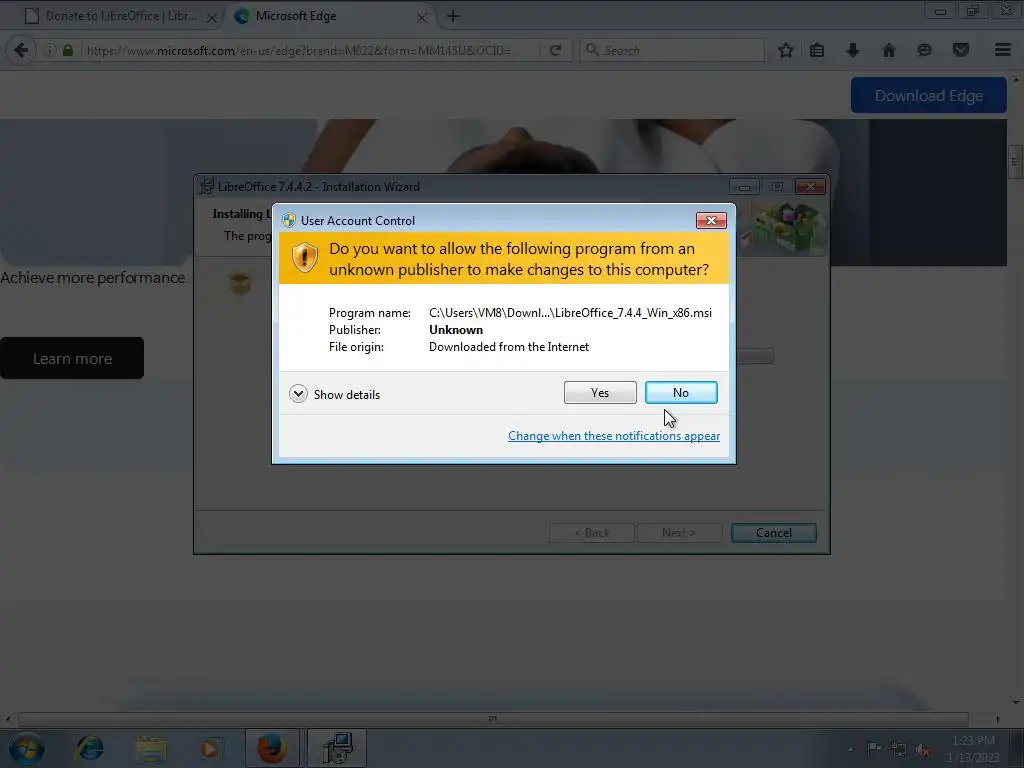Click the page vertical scrollbar thumb

tap(1014, 161)
